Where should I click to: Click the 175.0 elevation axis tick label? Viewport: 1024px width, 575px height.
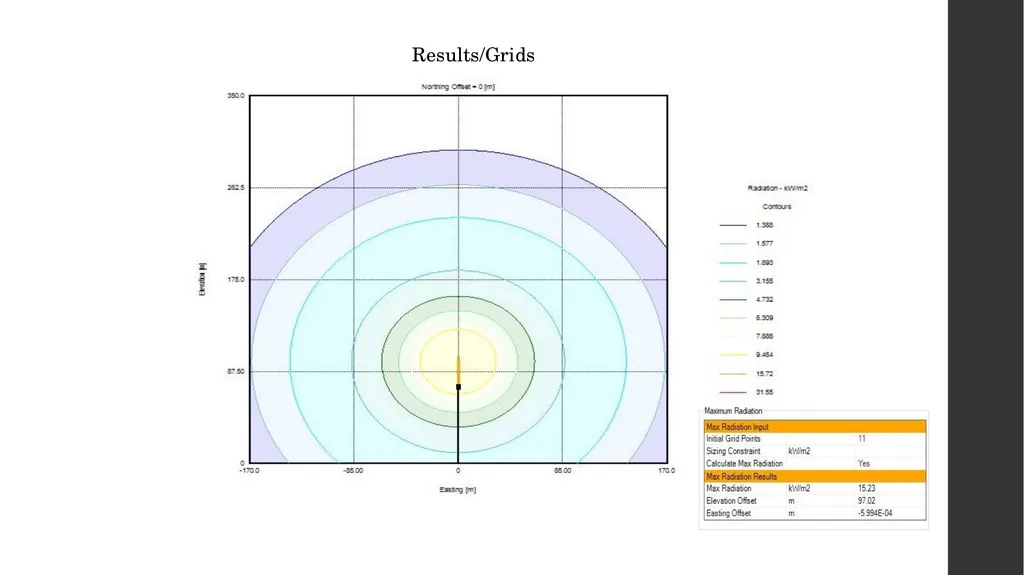click(x=236, y=280)
